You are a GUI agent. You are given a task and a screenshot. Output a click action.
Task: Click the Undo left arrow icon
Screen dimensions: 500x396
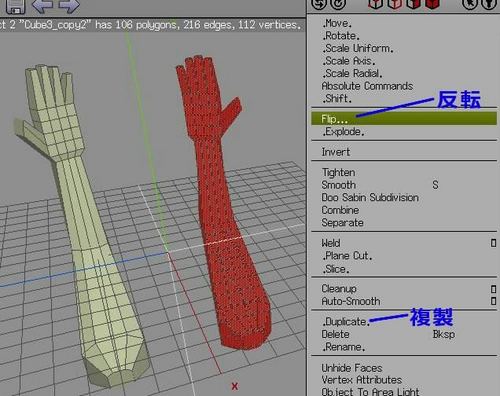click(43, 6)
